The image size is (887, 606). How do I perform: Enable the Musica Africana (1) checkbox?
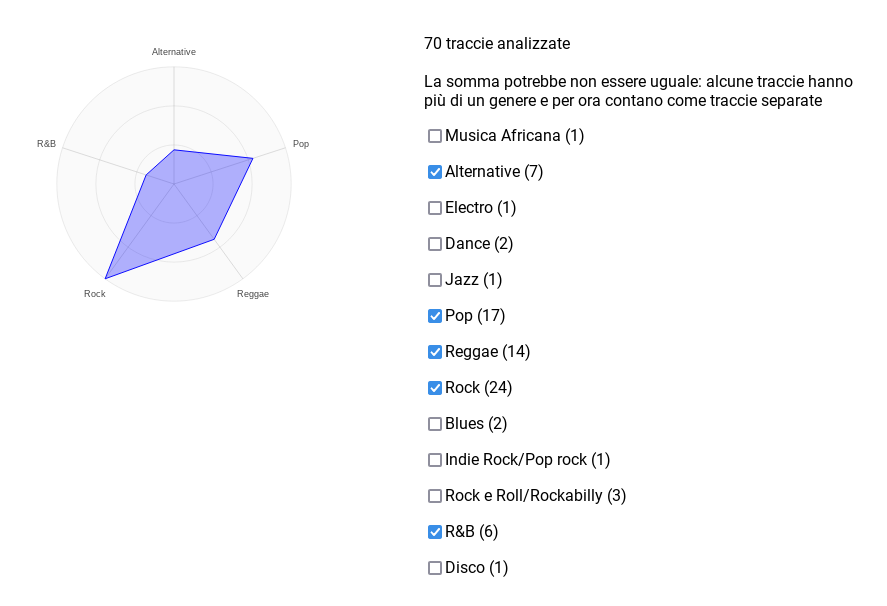point(434,135)
